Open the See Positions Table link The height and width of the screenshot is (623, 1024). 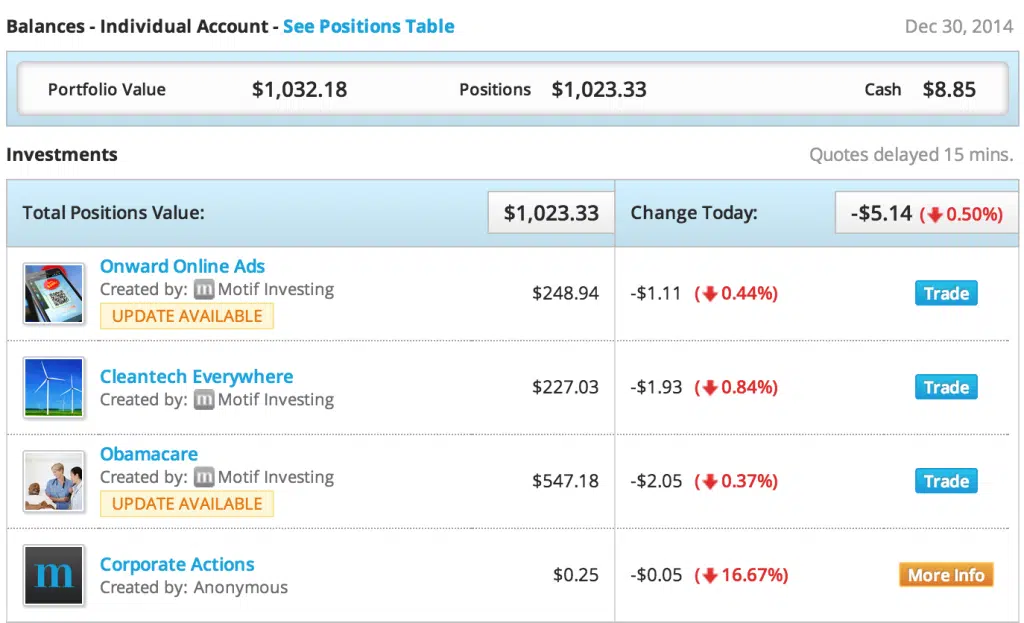pos(368,26)
